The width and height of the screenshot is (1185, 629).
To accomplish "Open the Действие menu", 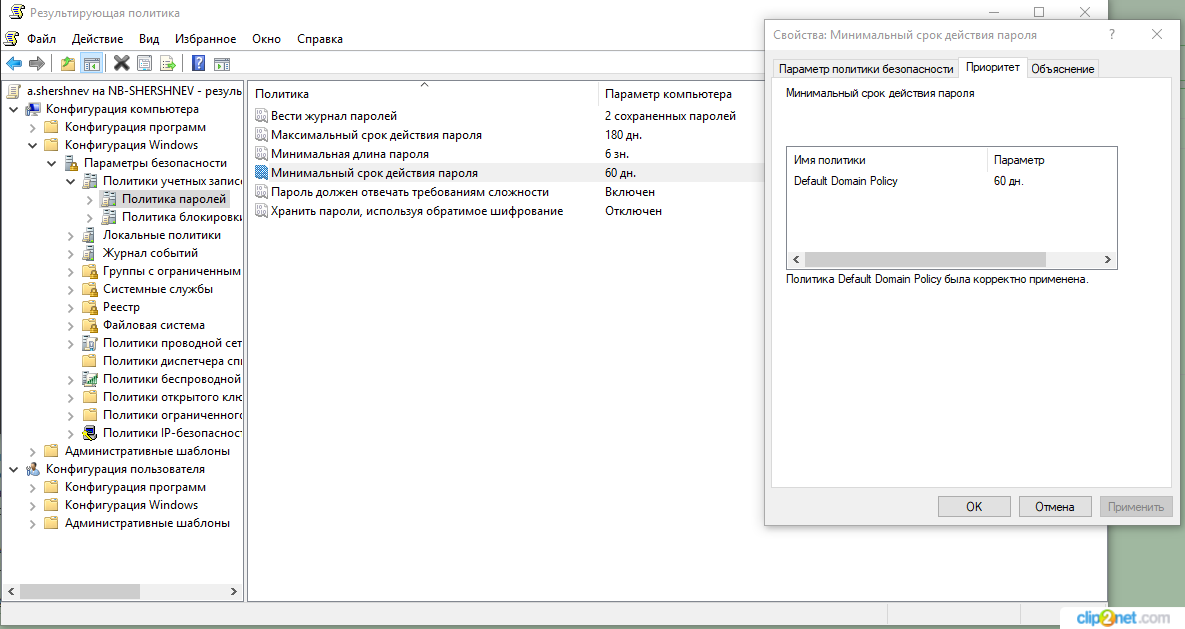I will (x=97, y=39).
